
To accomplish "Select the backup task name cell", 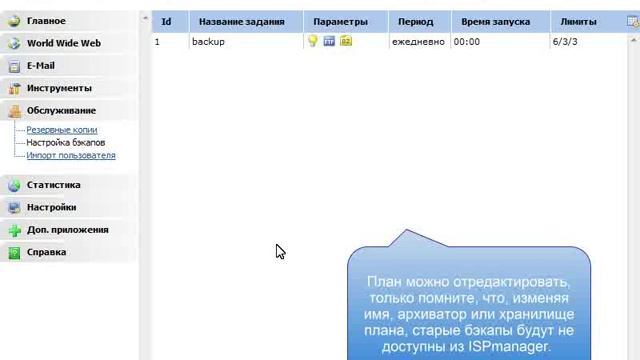I will [246, 42].
